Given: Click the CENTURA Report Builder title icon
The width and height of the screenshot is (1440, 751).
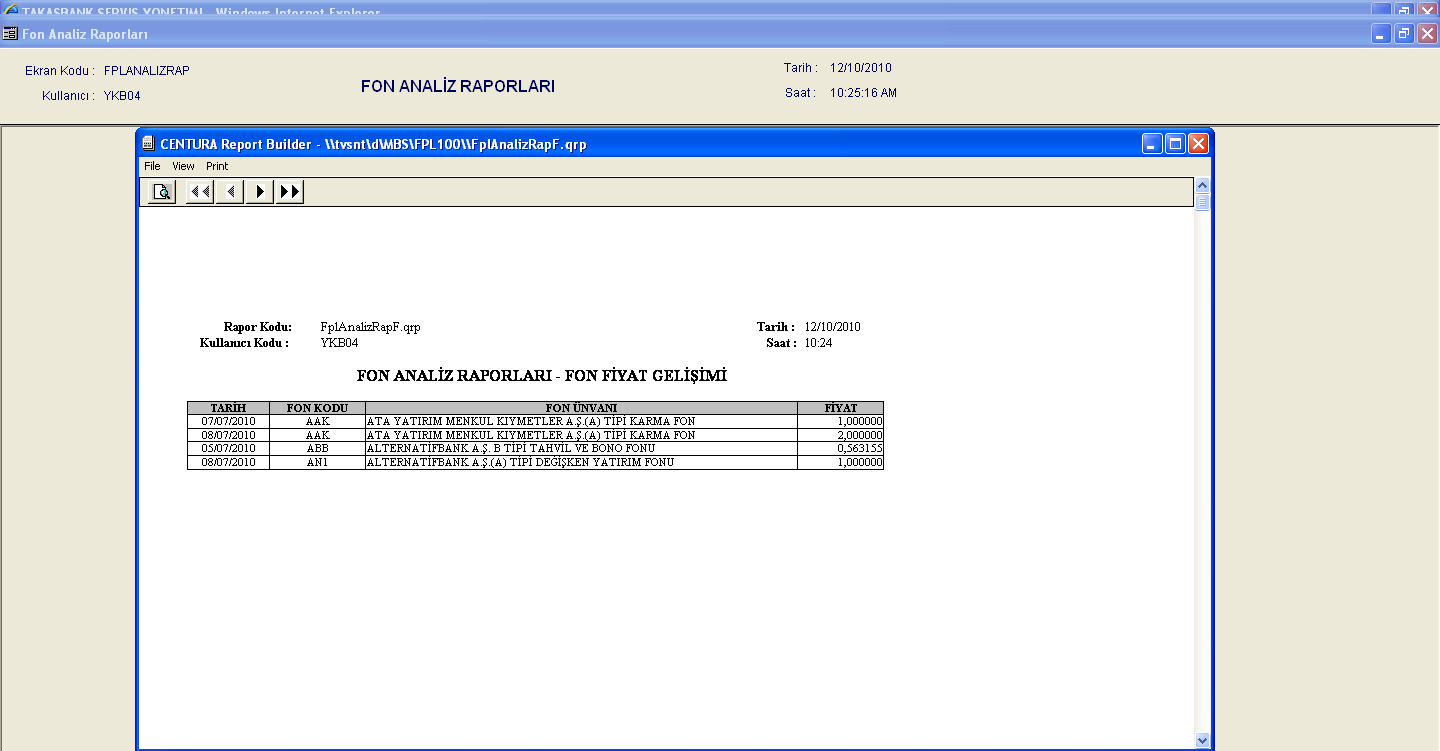Looking at the screenshot, I should pyautogui.click(x=148, y=144).
